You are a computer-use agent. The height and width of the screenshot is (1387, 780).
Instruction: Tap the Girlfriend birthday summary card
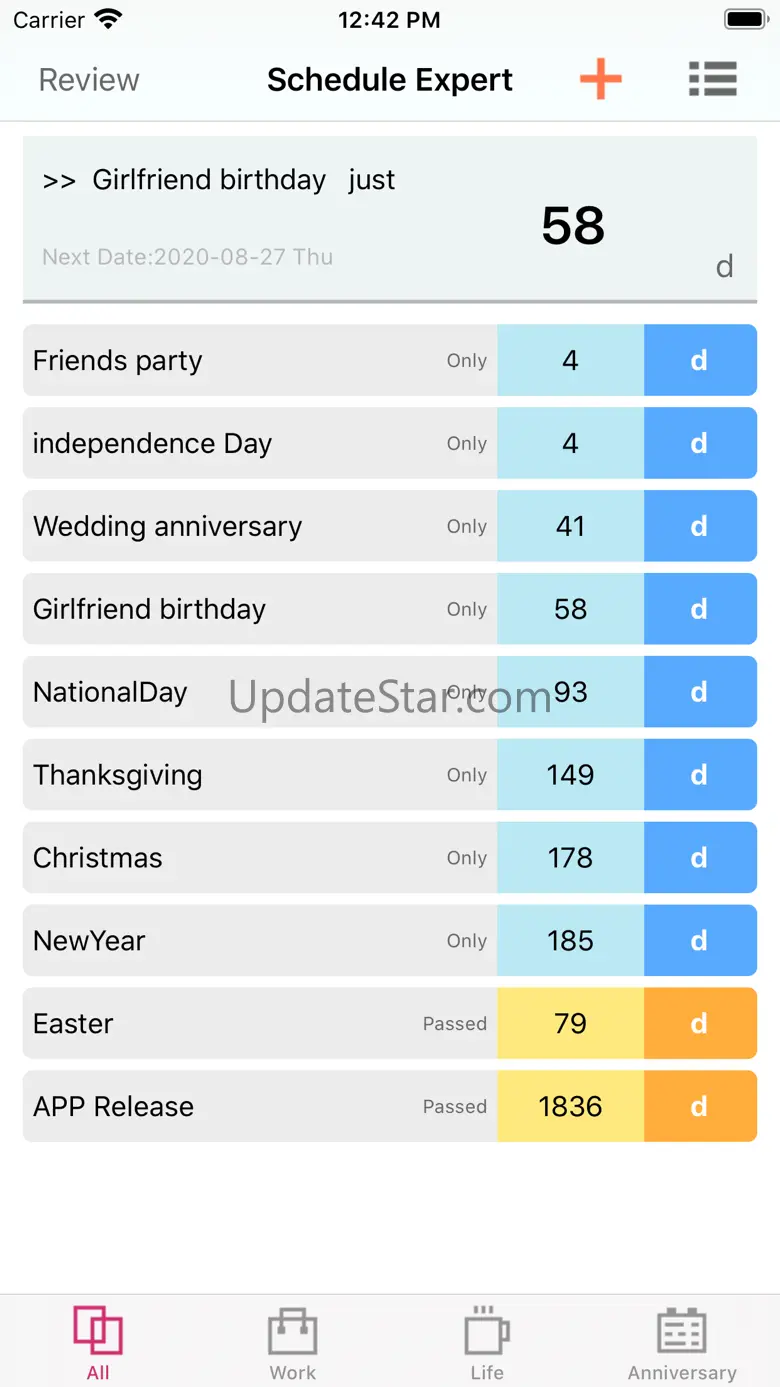click(390, 219)
